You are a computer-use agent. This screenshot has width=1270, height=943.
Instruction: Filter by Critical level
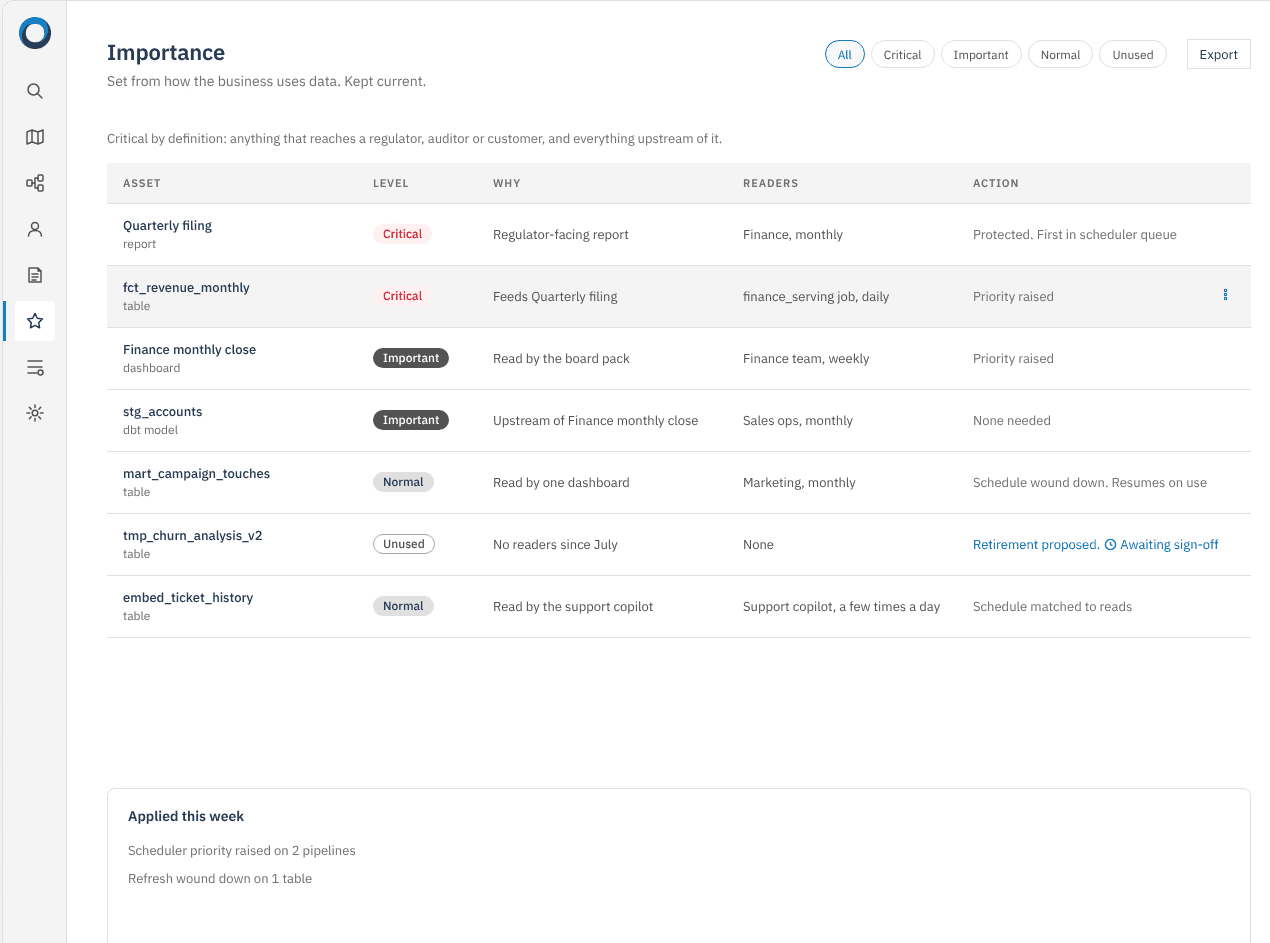(x=902, y=55)
